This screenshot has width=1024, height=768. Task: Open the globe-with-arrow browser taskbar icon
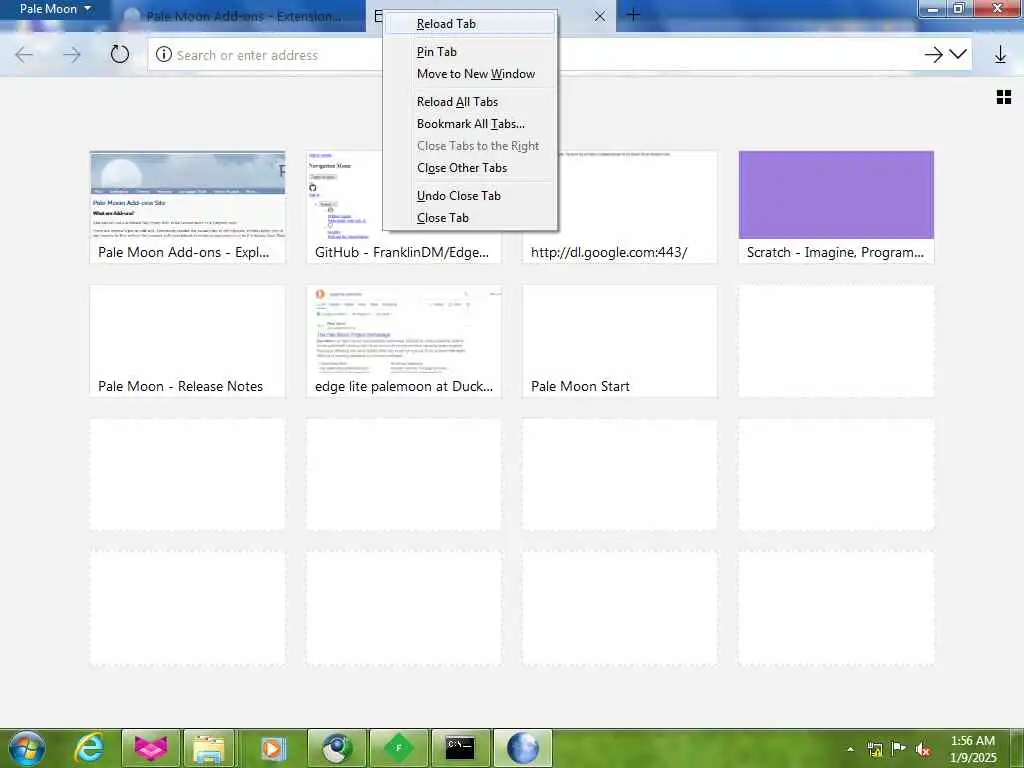(x=336, y=748)
